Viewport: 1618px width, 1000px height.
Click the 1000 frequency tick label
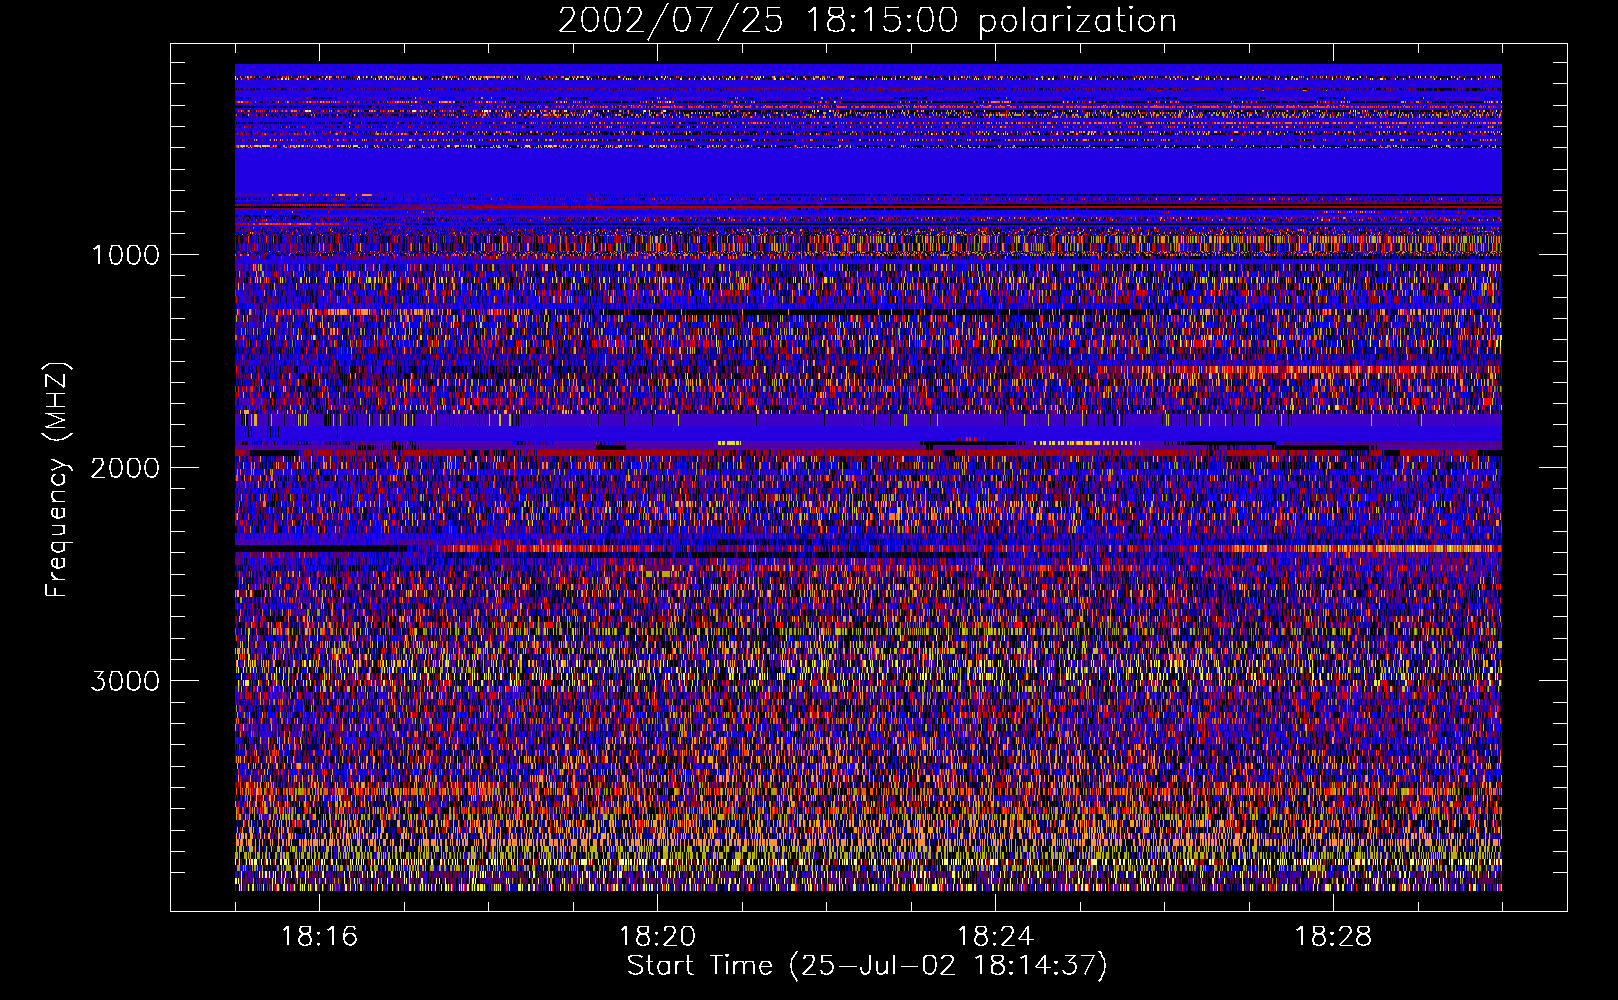click(x=125, y=255)
